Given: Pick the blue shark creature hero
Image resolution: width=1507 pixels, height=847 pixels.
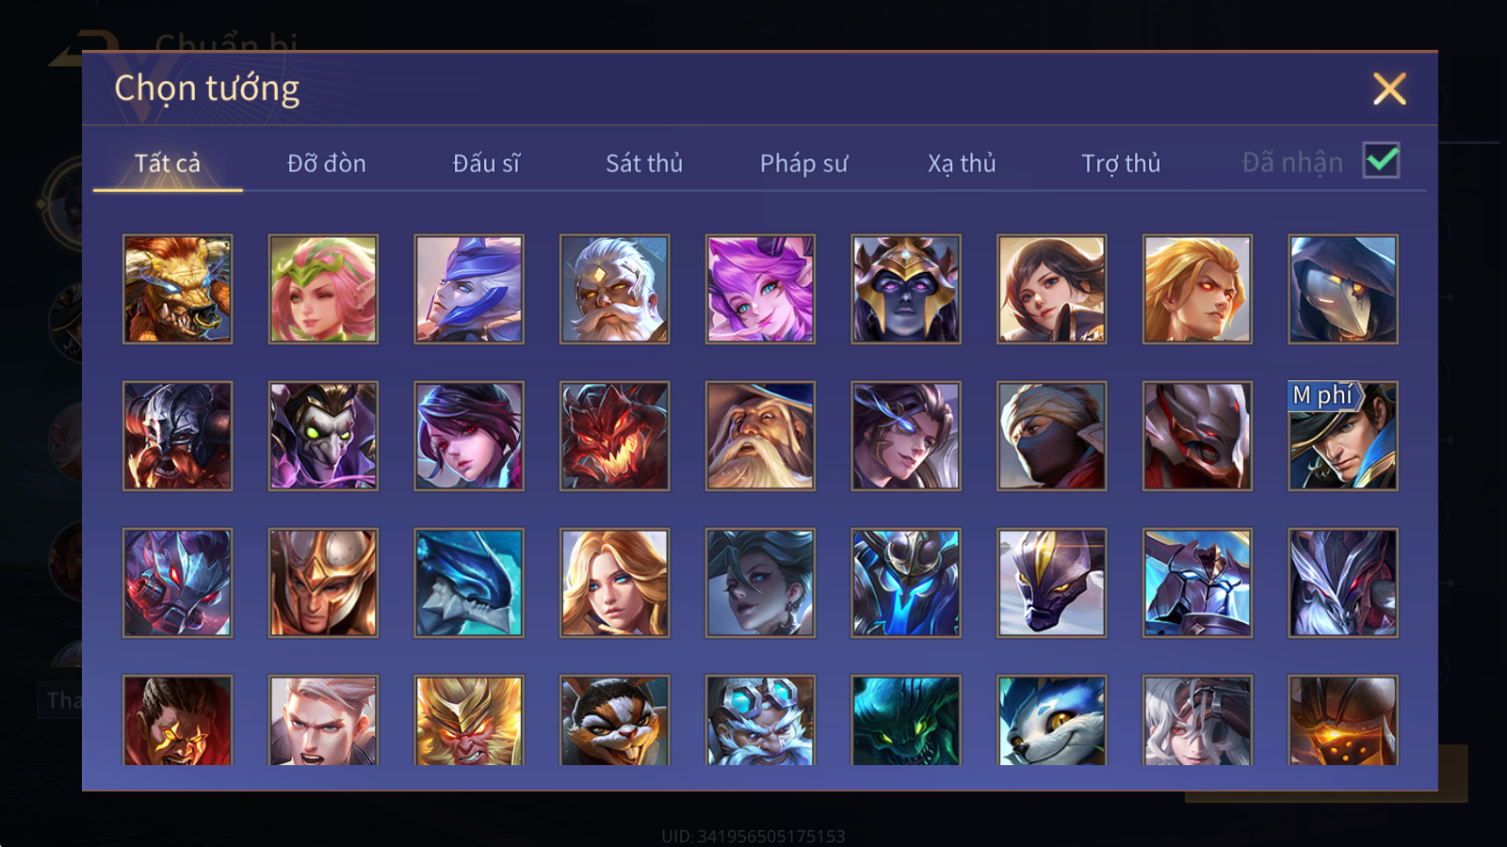Looking at the screenshot, I should coord(469,583).
